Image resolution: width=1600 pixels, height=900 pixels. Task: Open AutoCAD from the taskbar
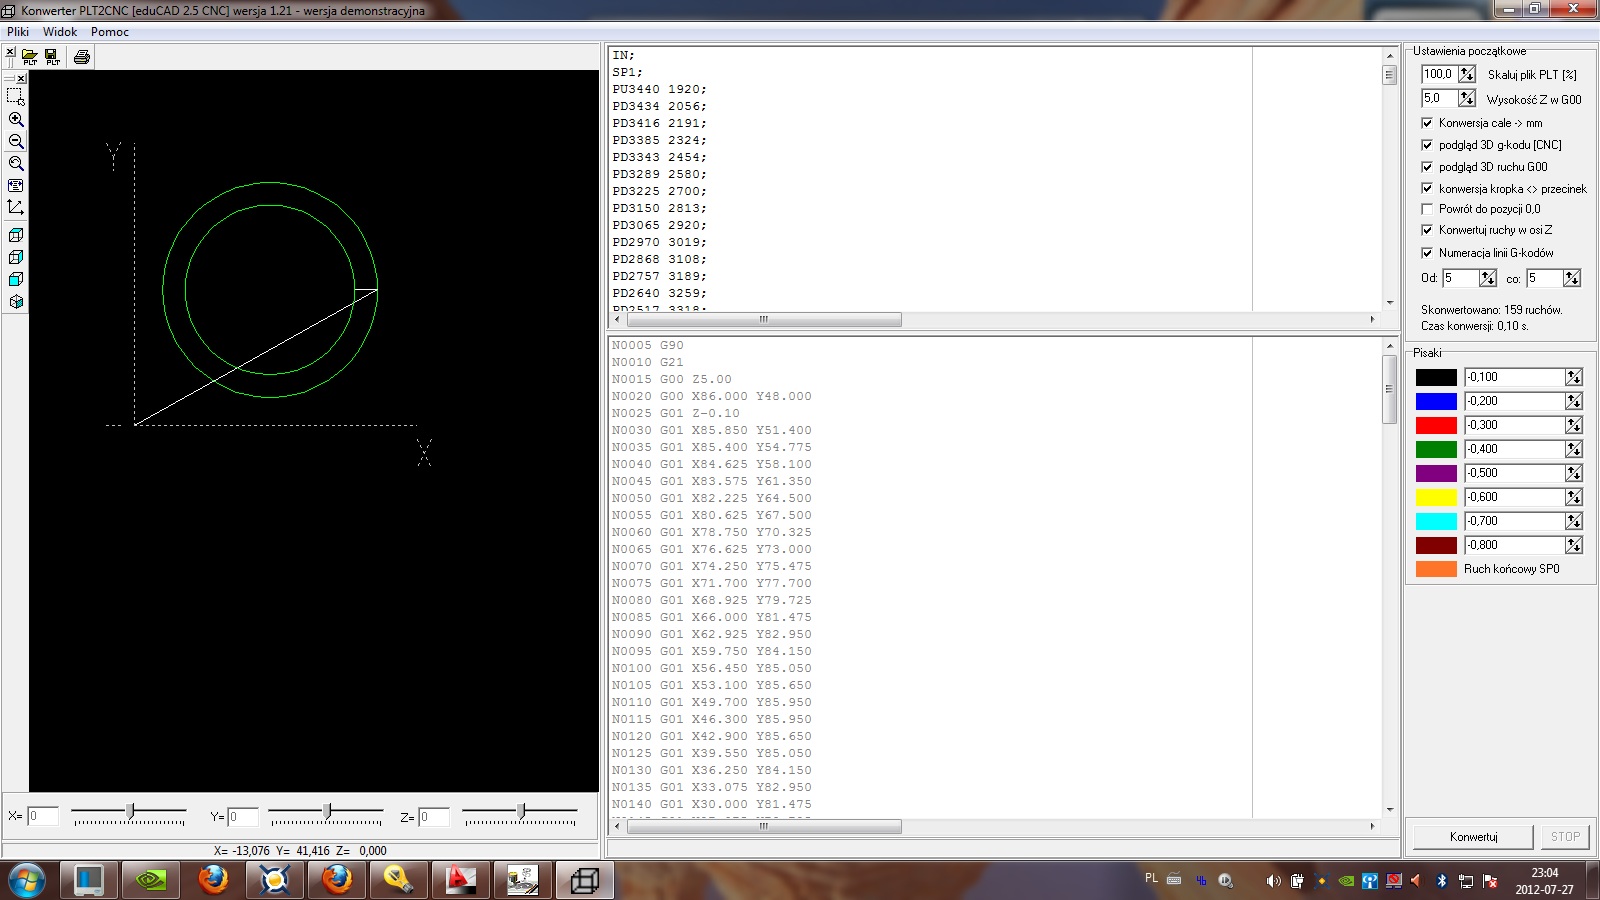point(460,881)
